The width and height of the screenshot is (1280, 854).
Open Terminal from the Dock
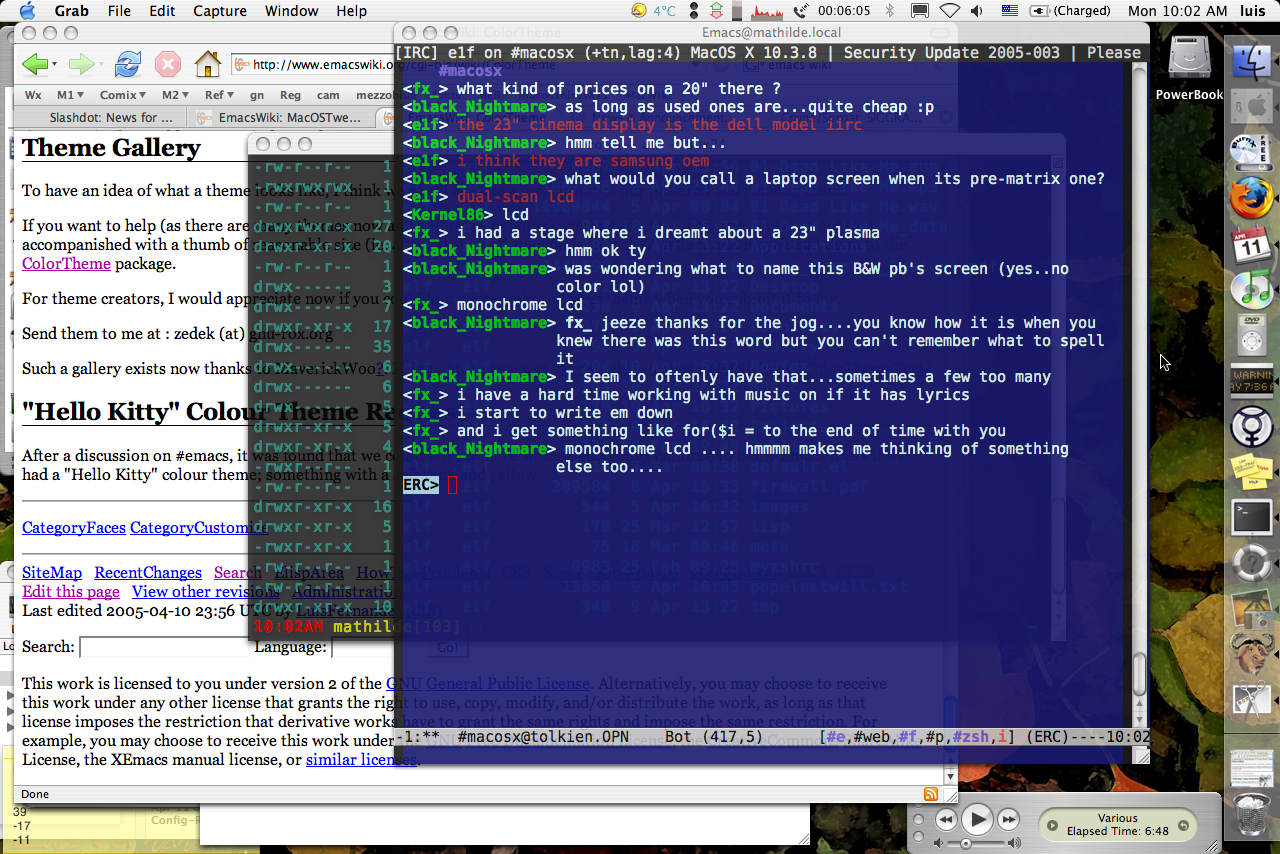coord(1251,518)
